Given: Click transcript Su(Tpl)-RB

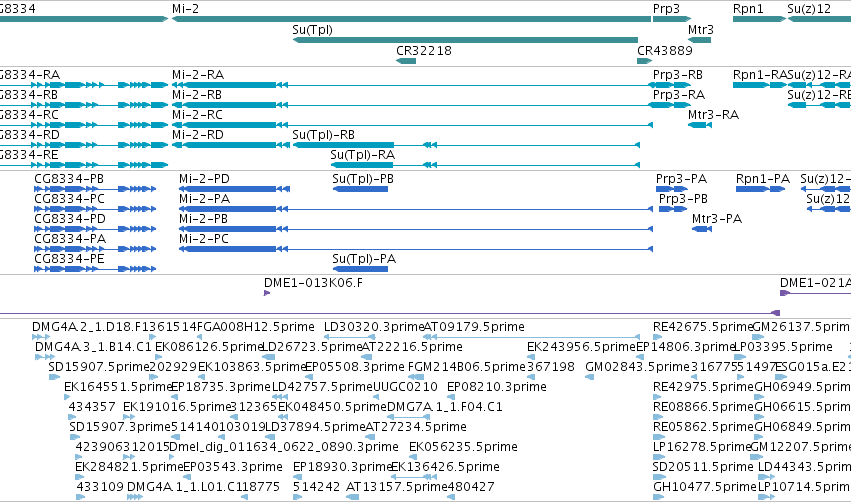Looking at the screenshot, I should click(466, 145).
